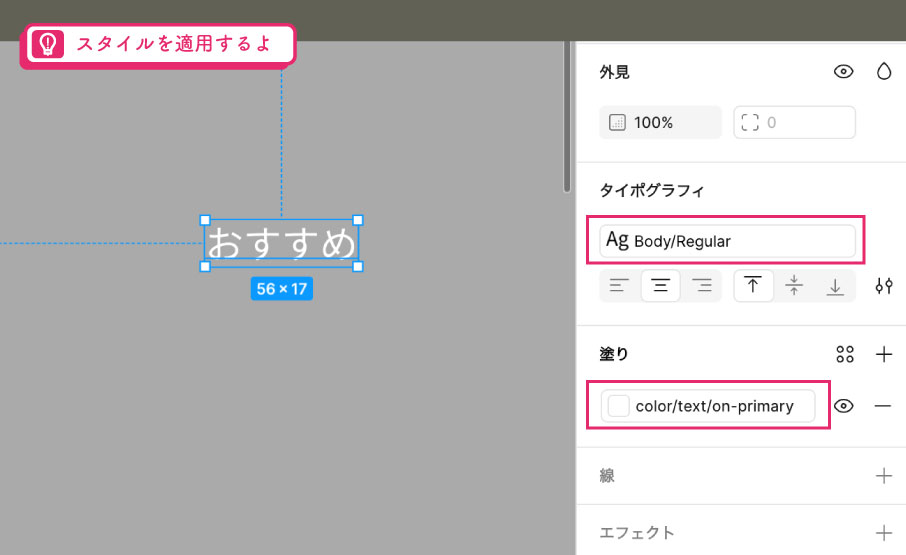Align text right
Screen dimensions: 906x555
[x=701, y=285]
